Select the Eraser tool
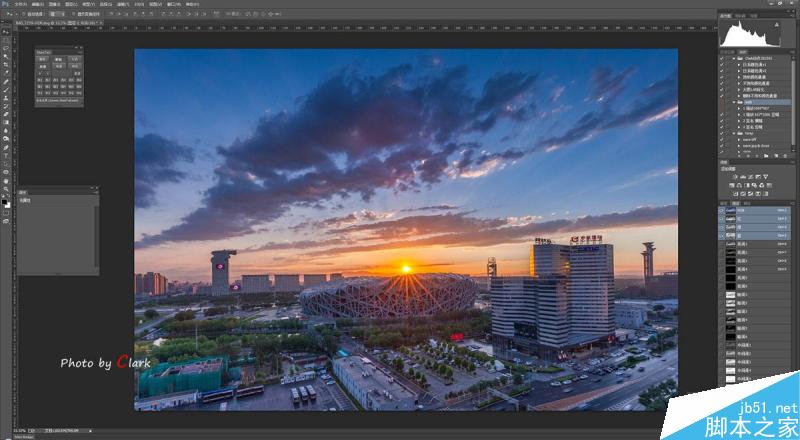 [6, 114]
